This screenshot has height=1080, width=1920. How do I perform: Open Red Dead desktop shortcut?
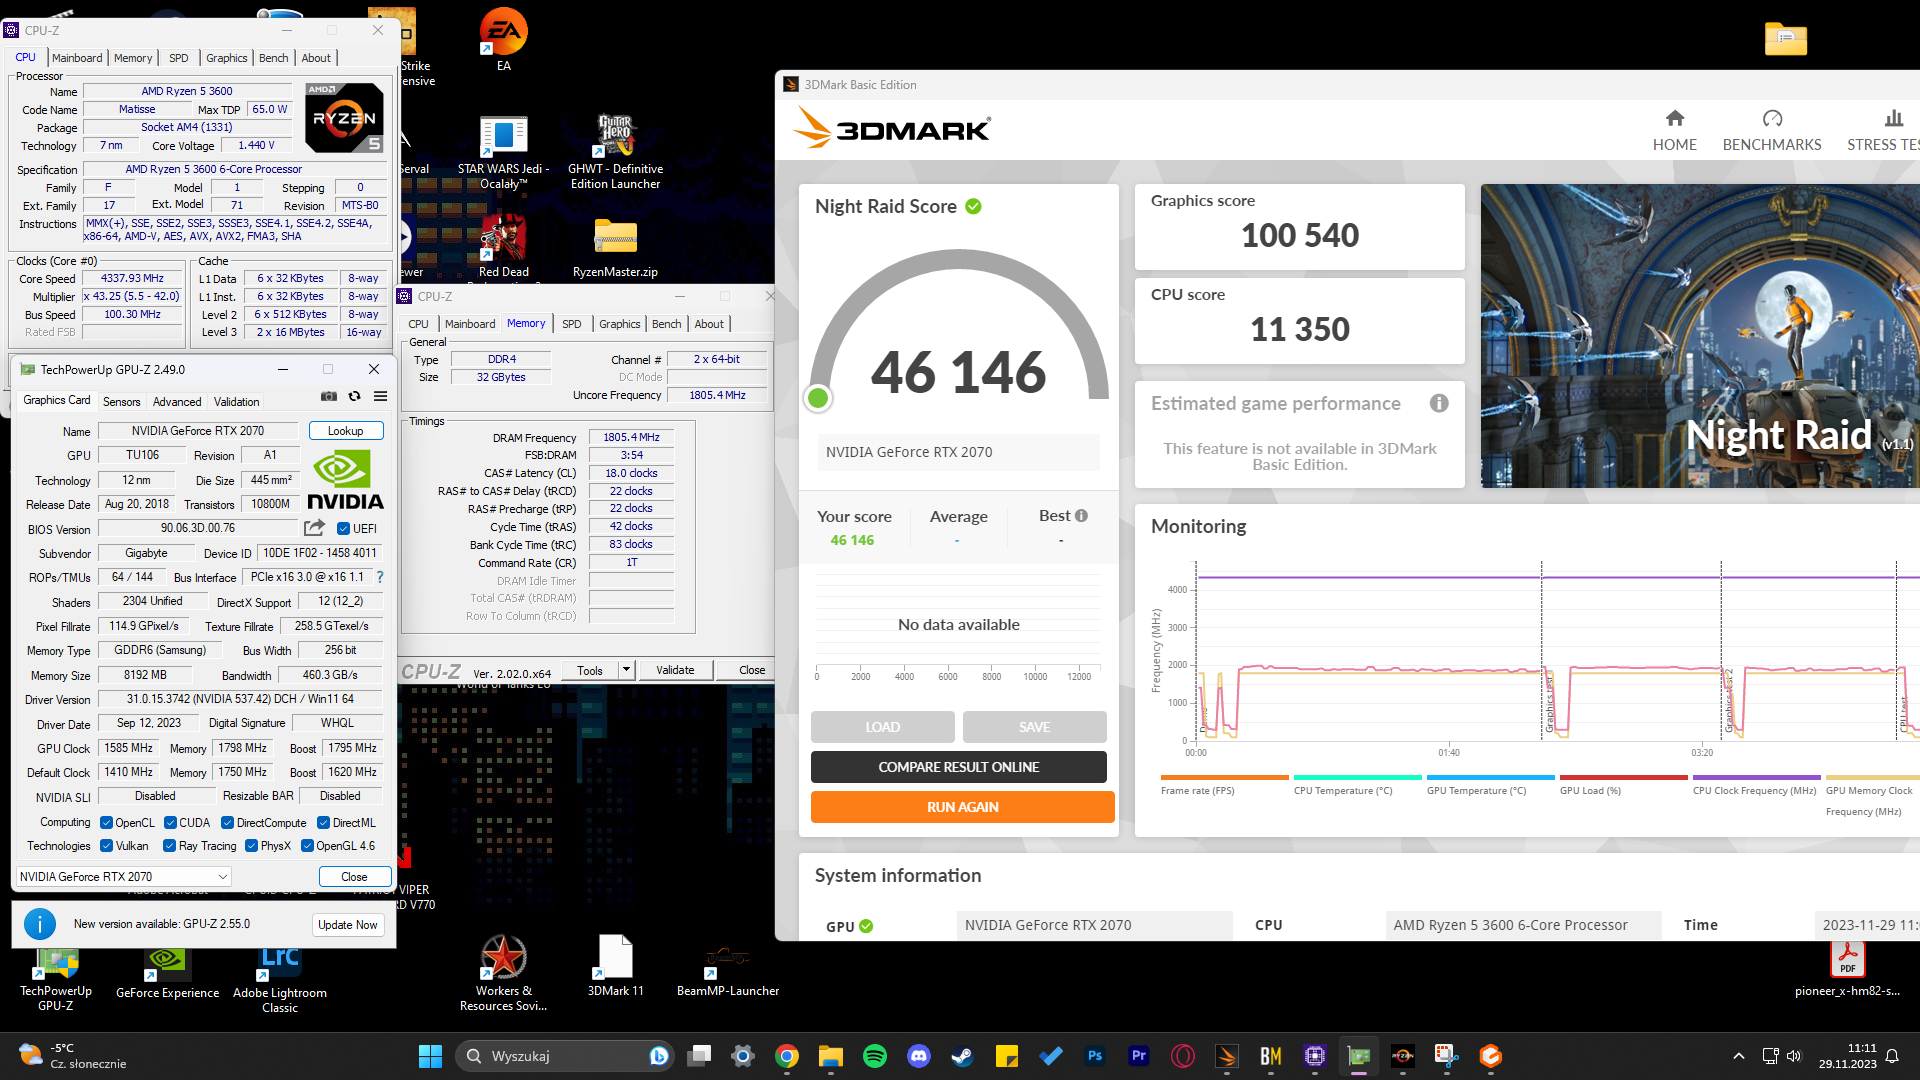pos(503,246)
